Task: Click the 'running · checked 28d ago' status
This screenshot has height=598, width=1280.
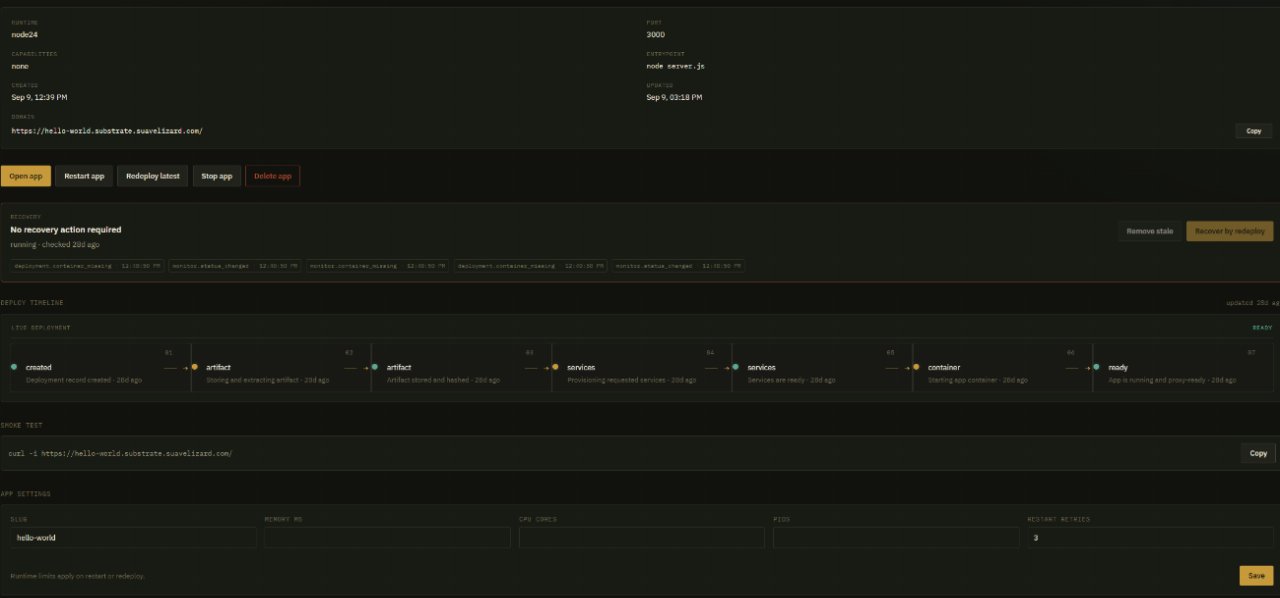Action: coord(55,244)
